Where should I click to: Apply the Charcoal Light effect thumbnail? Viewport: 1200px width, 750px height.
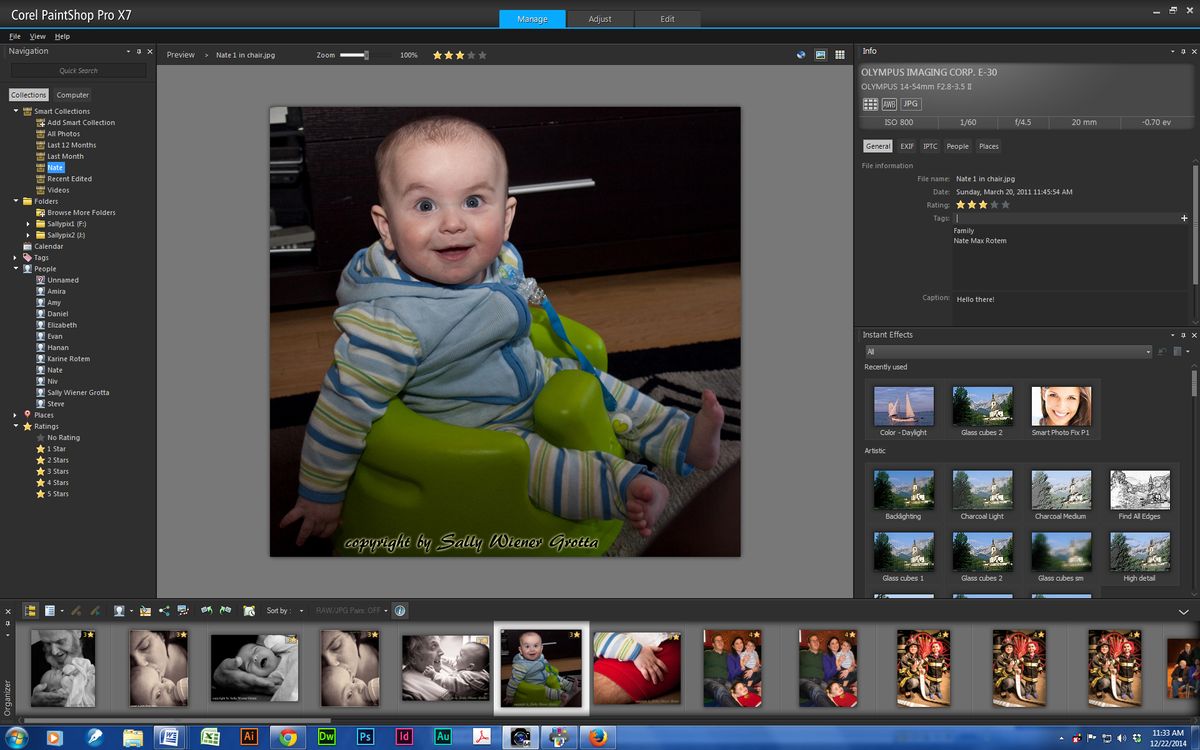click(982, 490)
